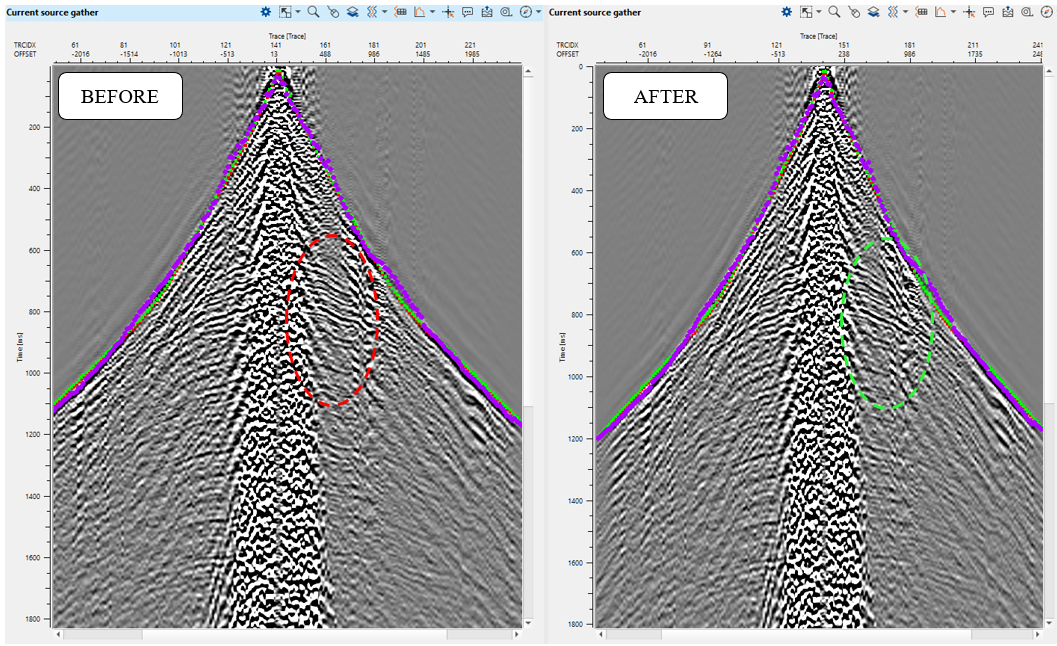Select the zoom magnifier in the right panel toolbar

click(834, 12)
